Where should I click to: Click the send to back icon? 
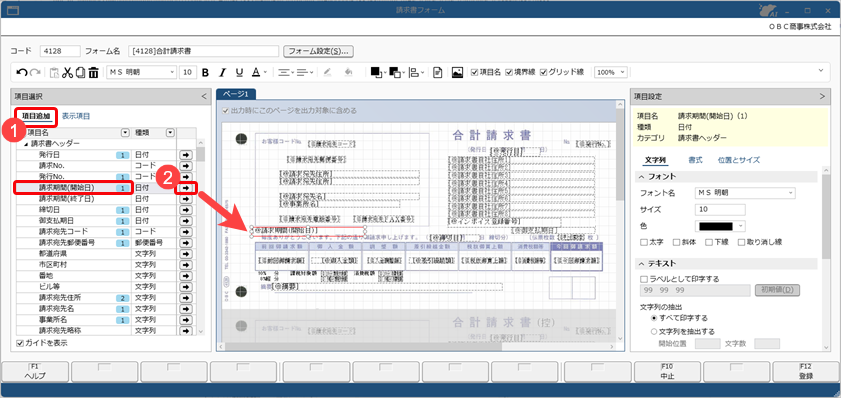396,72
